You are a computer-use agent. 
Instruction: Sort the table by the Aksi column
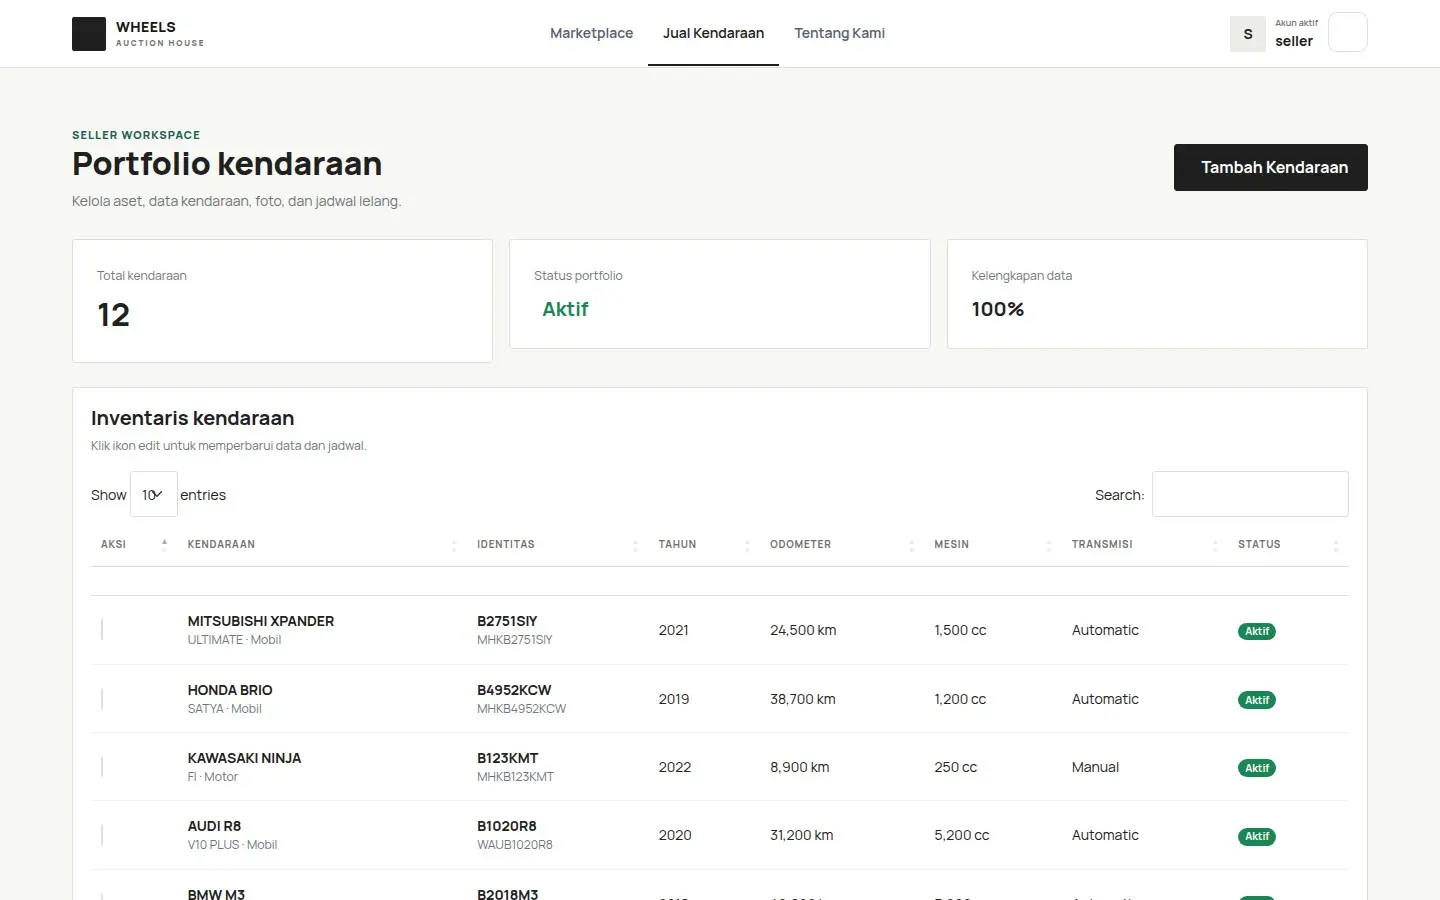(132, 544)
